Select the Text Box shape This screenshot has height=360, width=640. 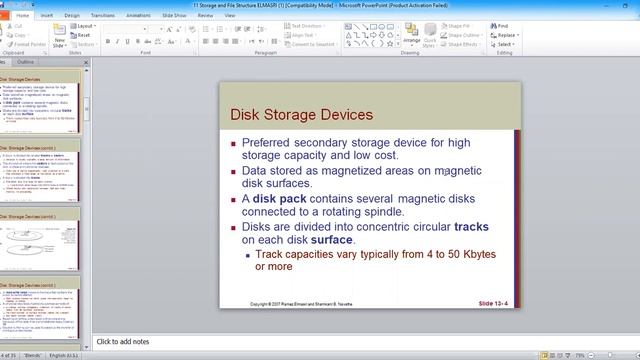tap(348, 27)
